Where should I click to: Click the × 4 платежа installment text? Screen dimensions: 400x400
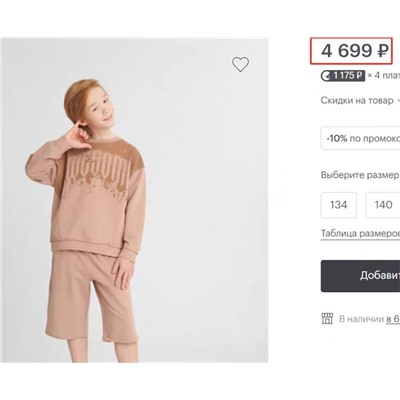[x=384, y=76]
